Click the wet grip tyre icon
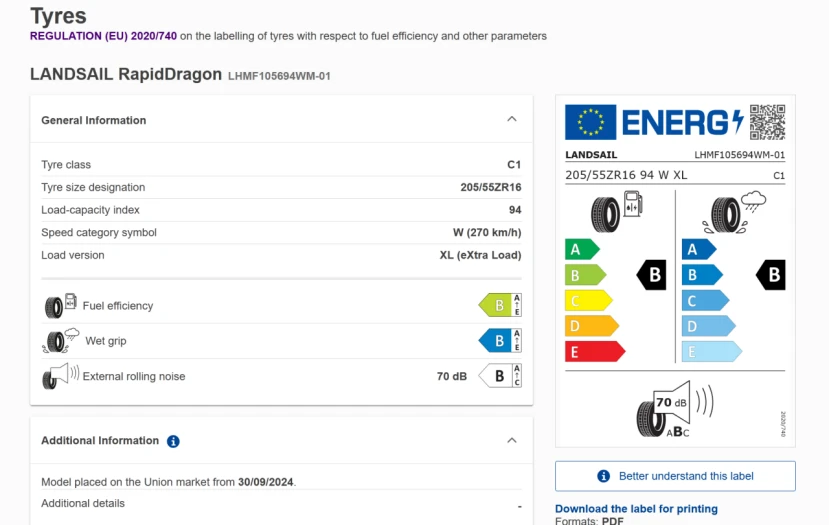This screenshot has width=830, height=525. tap(61, 341)
